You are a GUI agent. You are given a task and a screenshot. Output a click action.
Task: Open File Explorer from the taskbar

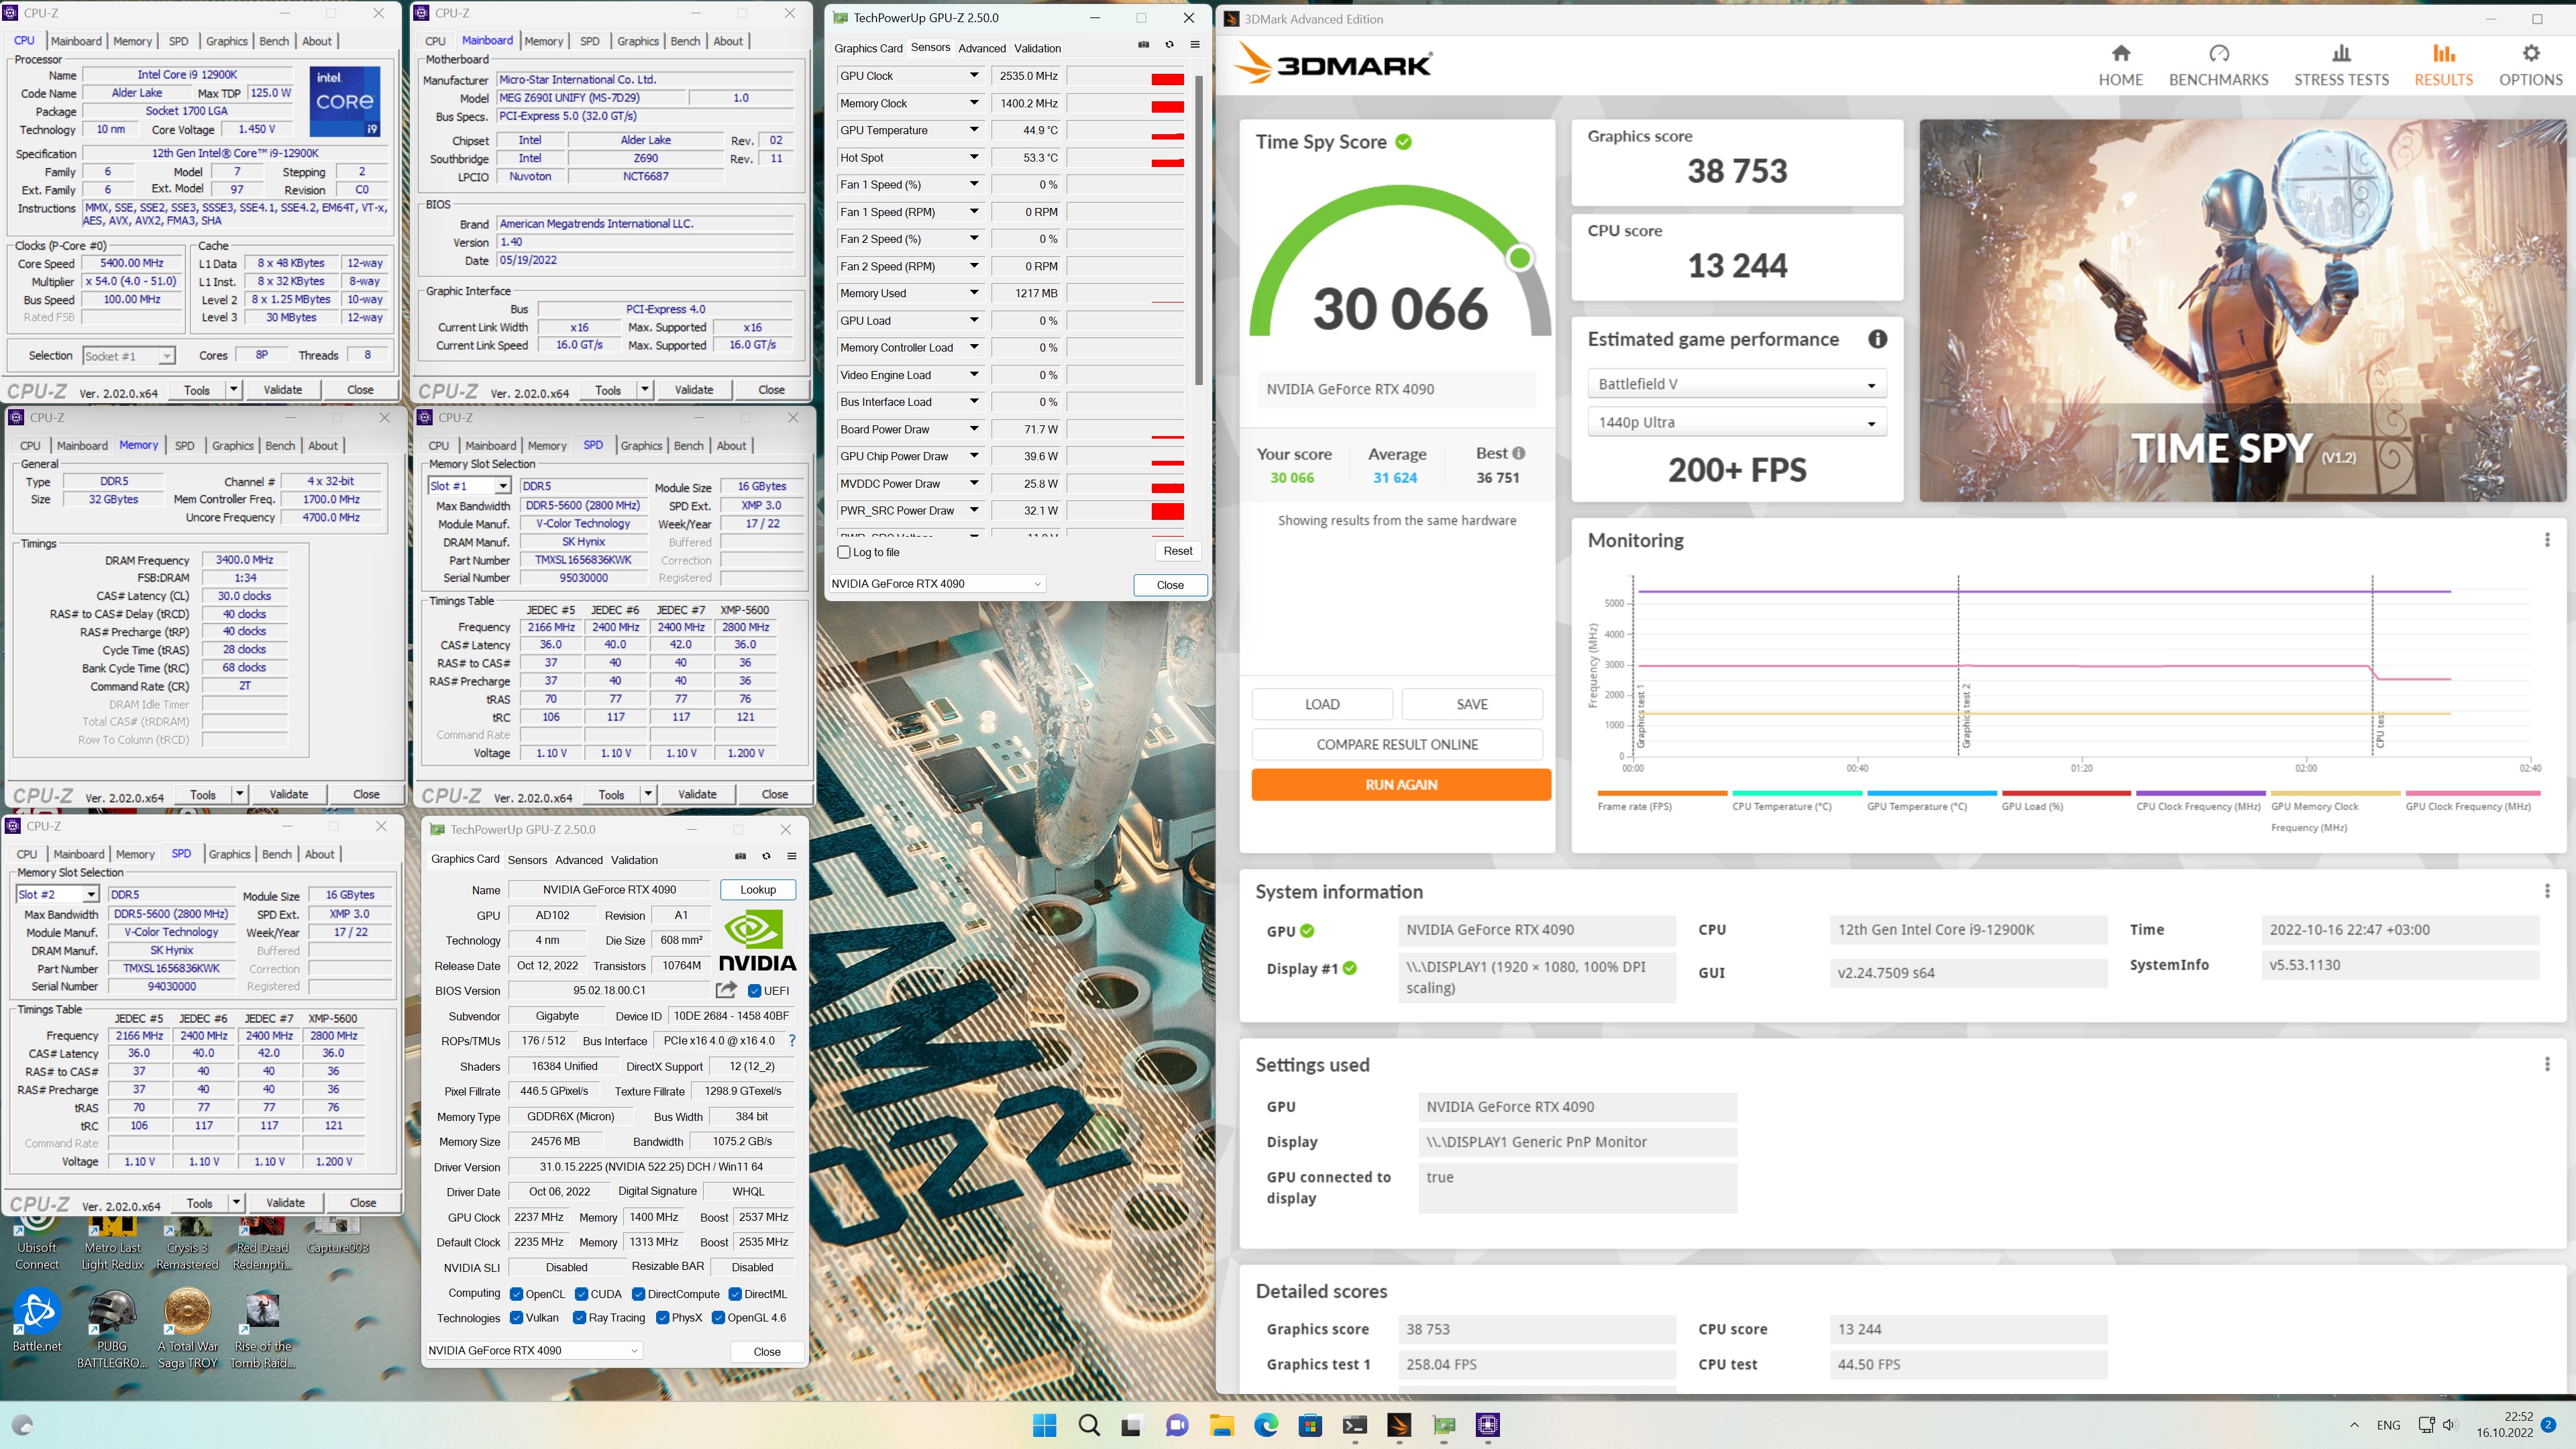pyautogui.click(x=1221, y=1425)
